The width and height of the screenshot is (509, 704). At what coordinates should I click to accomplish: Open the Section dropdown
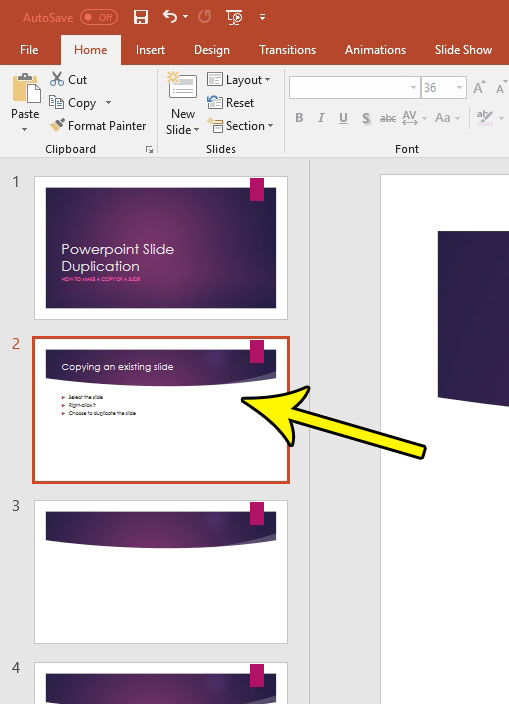pyautogui.click(x=240, y=126)
